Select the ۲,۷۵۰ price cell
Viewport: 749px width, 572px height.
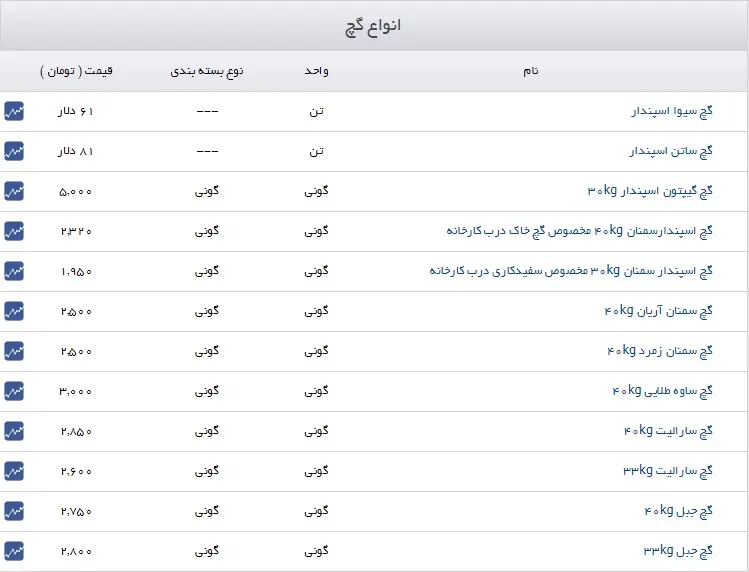(x=76, y=511)
